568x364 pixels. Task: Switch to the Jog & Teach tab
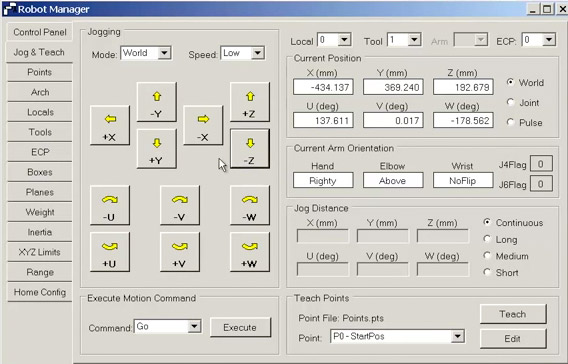pyautogui.click(x=39, y=52)
